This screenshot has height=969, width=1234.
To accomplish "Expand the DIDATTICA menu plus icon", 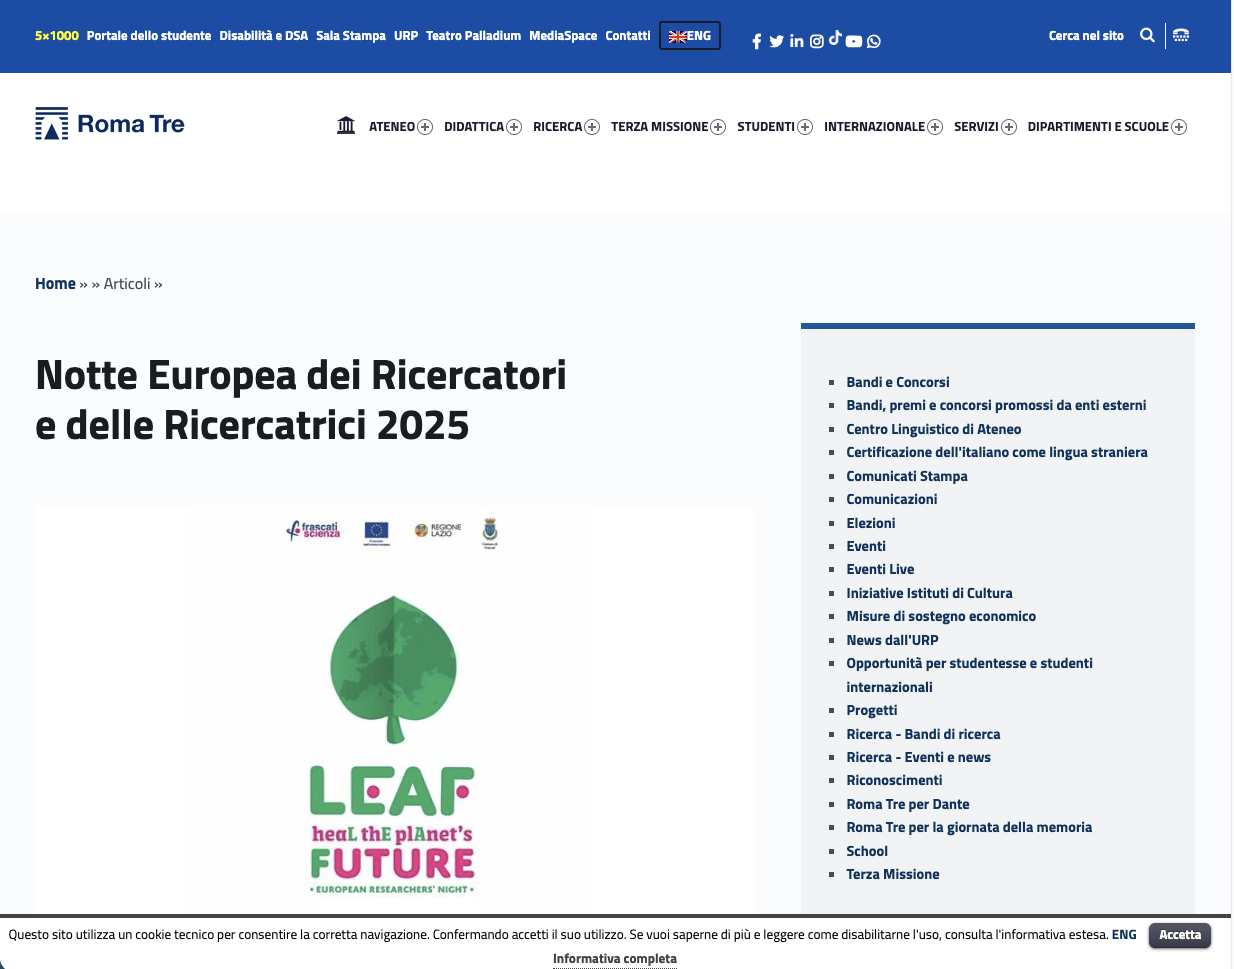I will [x=513, y=126].
